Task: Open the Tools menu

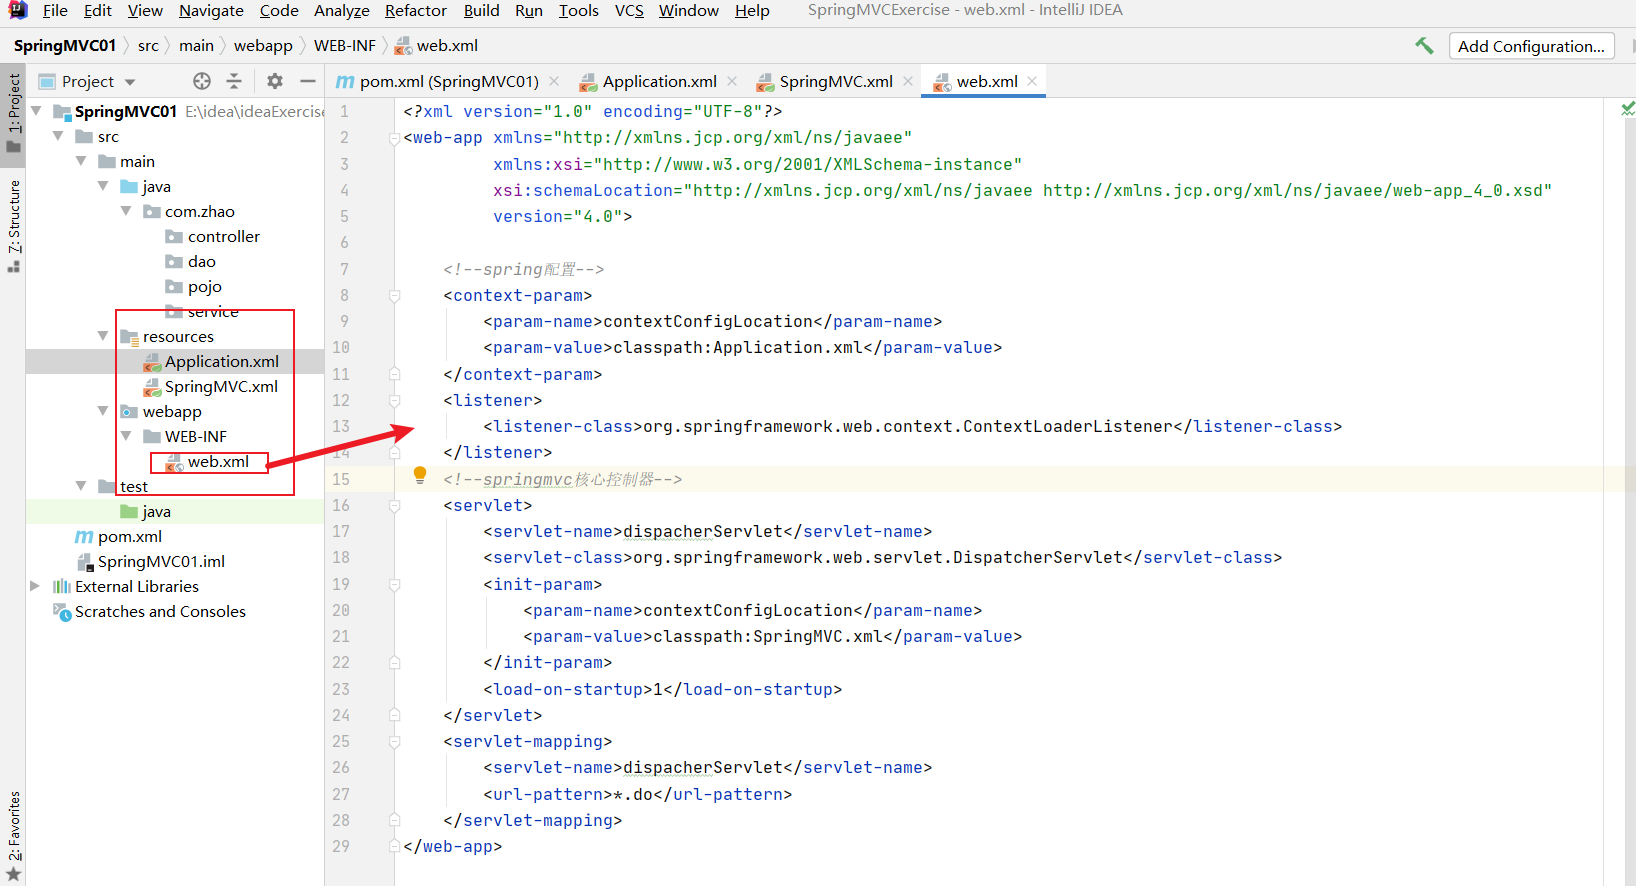Action: click(x=578, y=10)
